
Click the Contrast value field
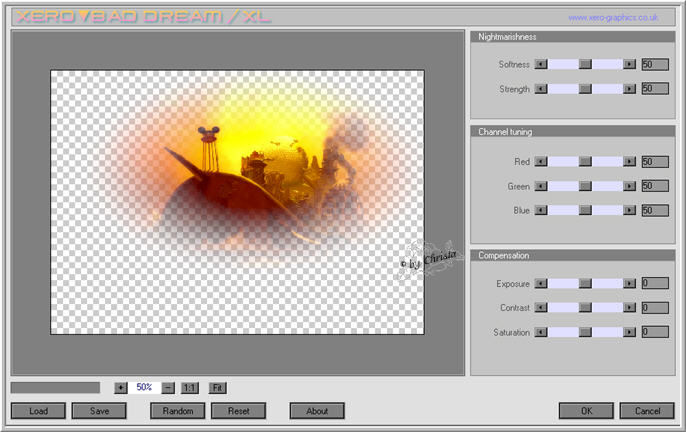pos(655,308)
